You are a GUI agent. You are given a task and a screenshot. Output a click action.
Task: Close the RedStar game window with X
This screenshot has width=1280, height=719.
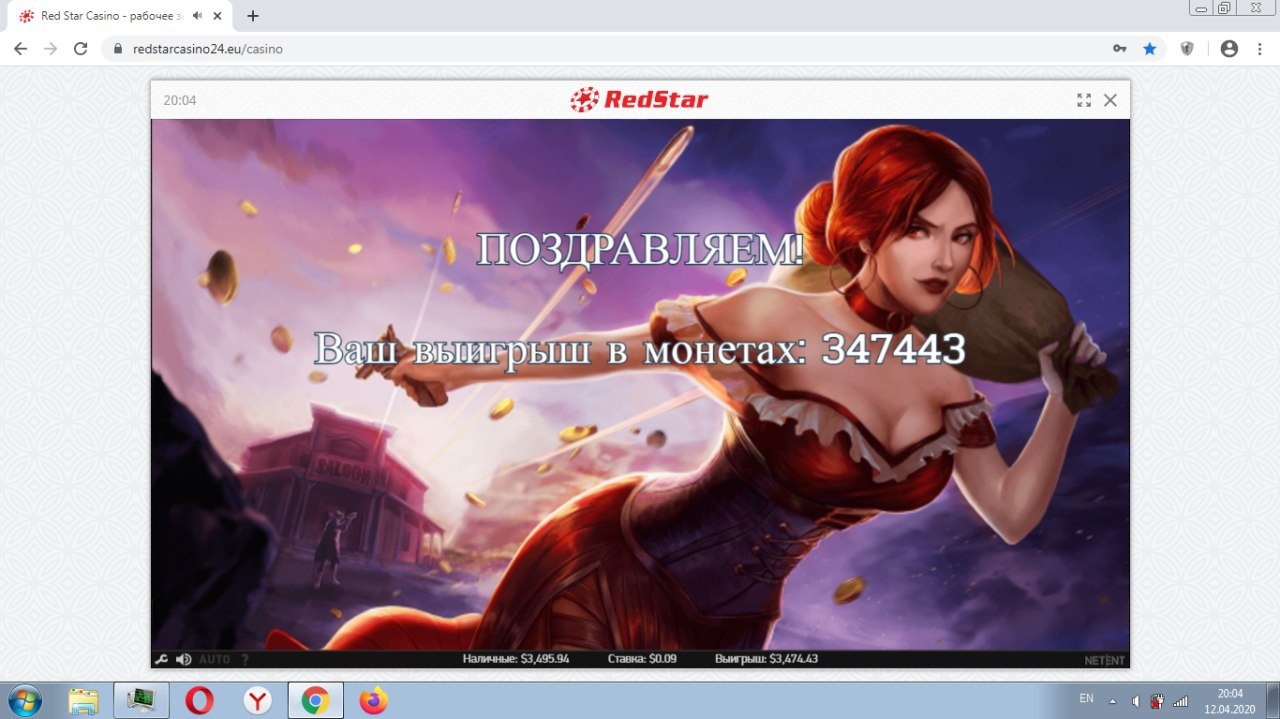[1110, 100]
